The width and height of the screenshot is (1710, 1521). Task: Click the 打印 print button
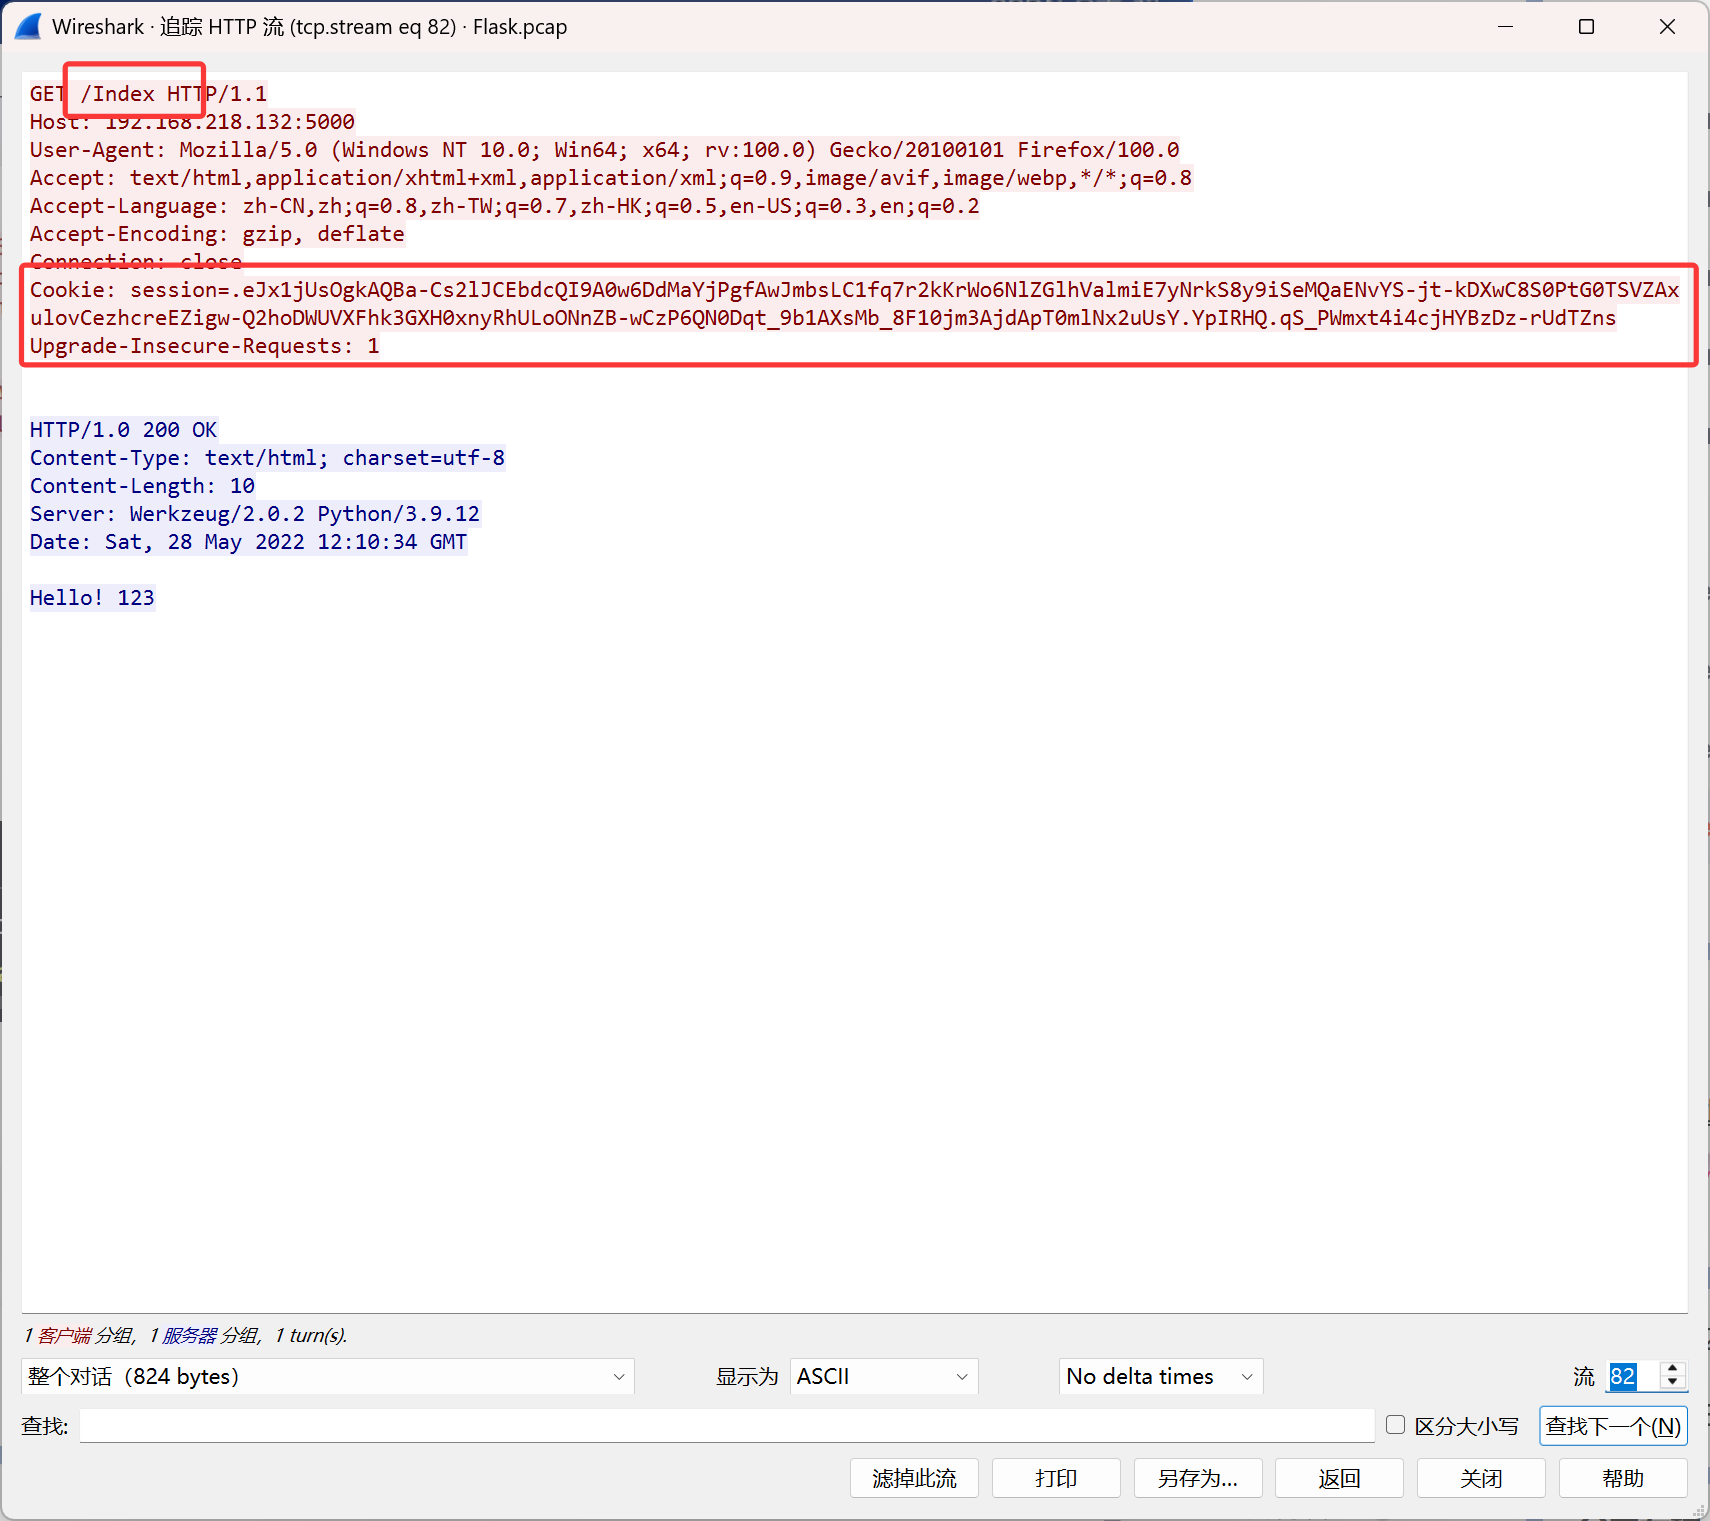(x=1056, y=1478)
